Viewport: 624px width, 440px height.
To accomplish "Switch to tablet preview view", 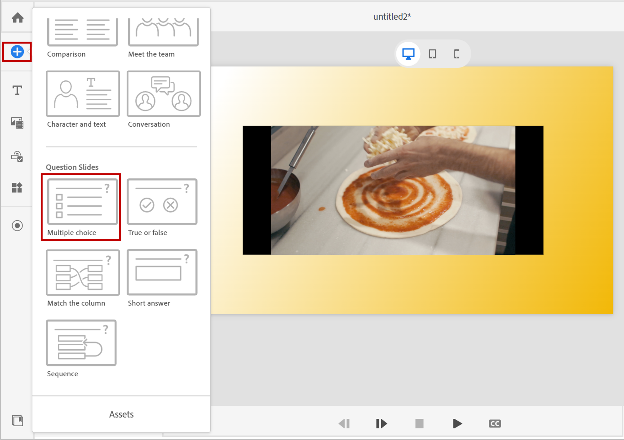I will tap(432, 54).
